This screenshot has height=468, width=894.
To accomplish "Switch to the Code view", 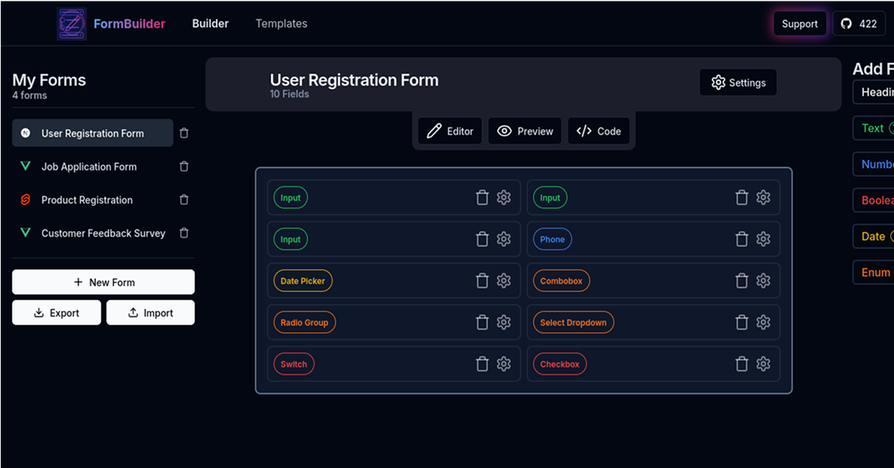I will pyautogui.click(x=599, y=131).
